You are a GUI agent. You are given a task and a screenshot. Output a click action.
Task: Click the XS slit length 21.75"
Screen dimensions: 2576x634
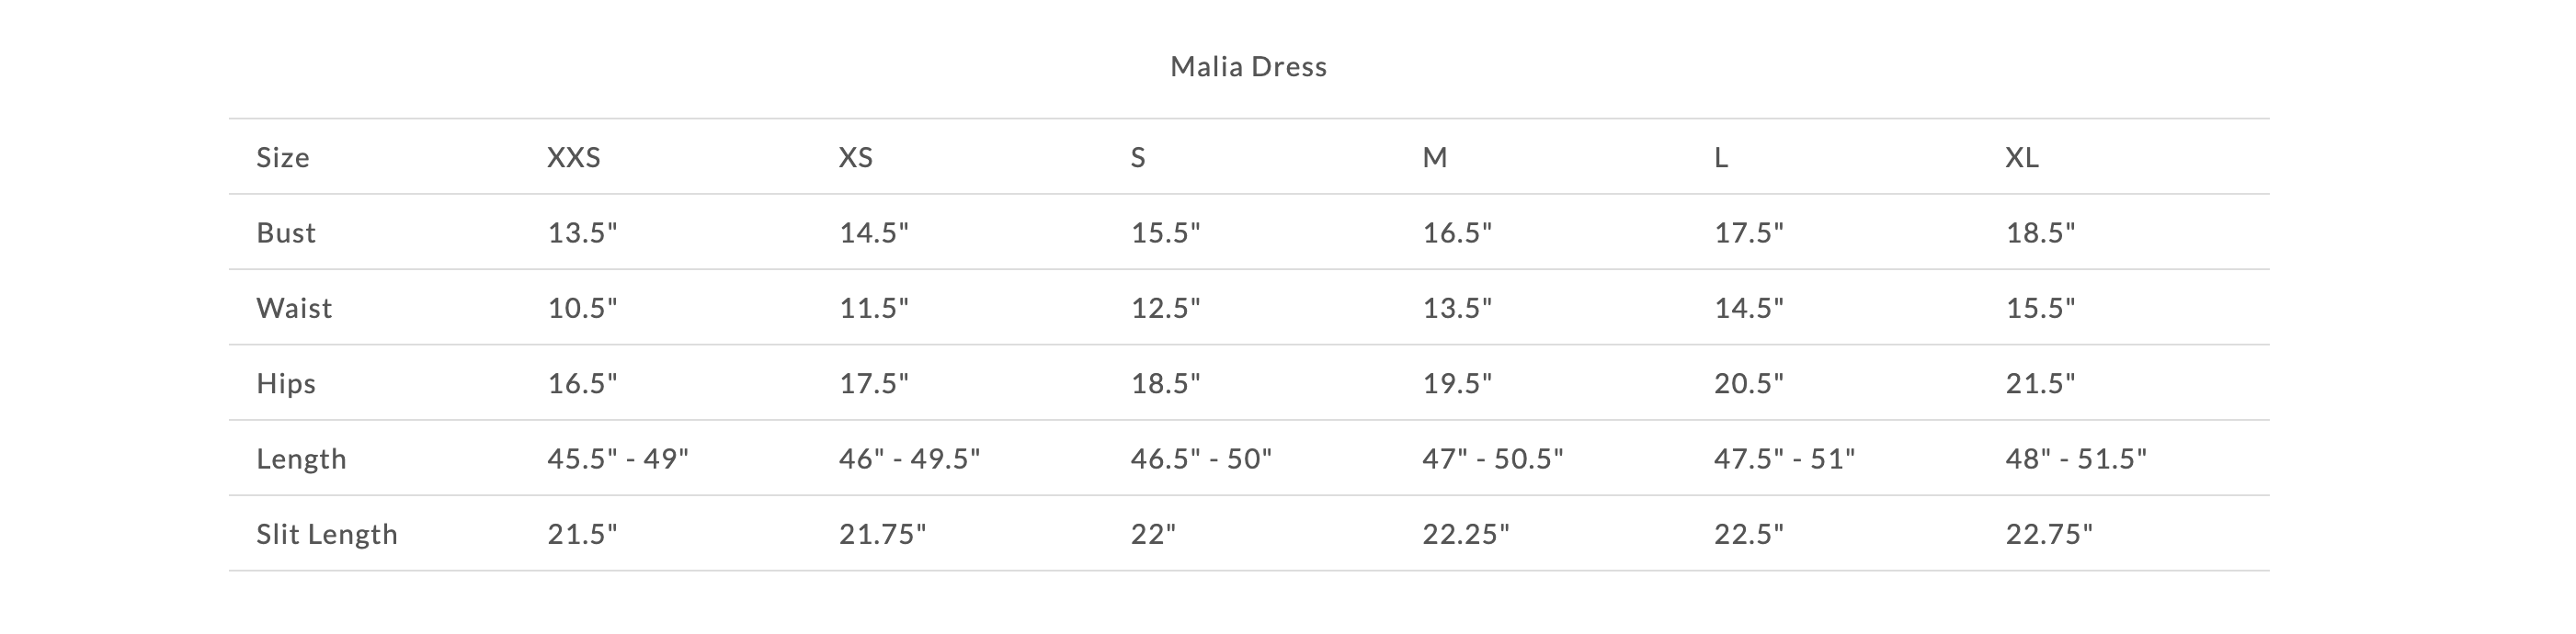coord(883,534)
